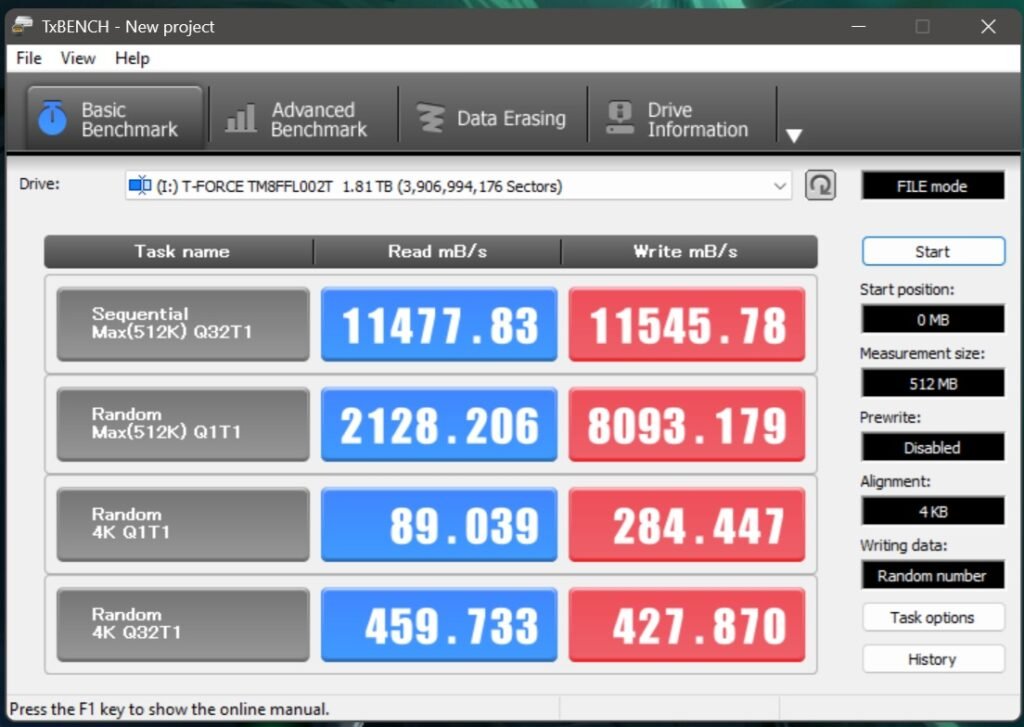
Task: Select 4K Q32T1 write result 427.870
Action: (686, 624)
